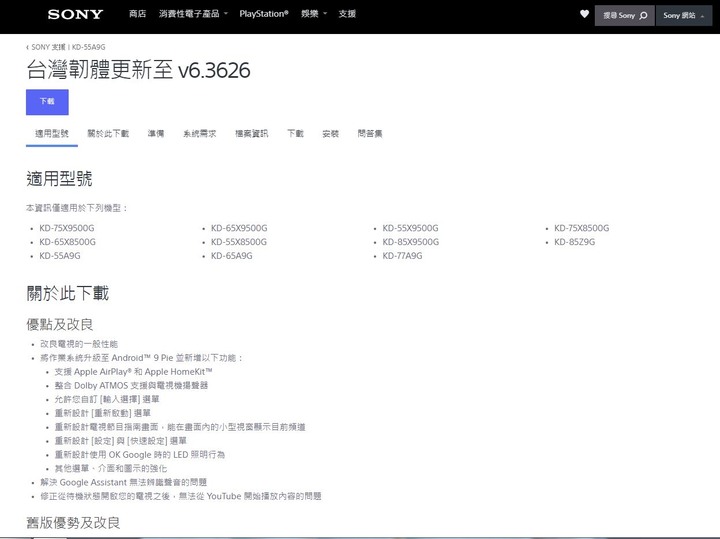Image resolution: width=720 pixels, height=539 pixels.
Task: Click model KD-85Z9G
Action: click(x=574, y=242)
